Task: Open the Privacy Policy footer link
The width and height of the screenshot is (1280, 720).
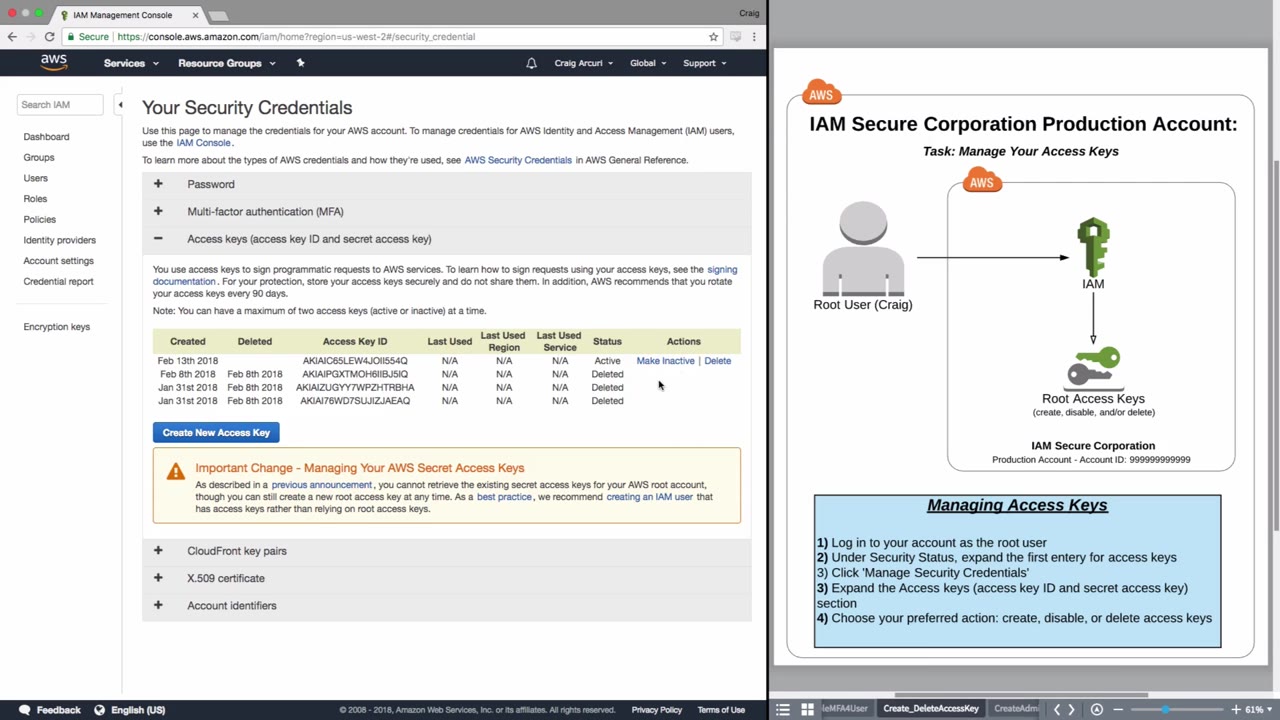Action: coord(657,710)
